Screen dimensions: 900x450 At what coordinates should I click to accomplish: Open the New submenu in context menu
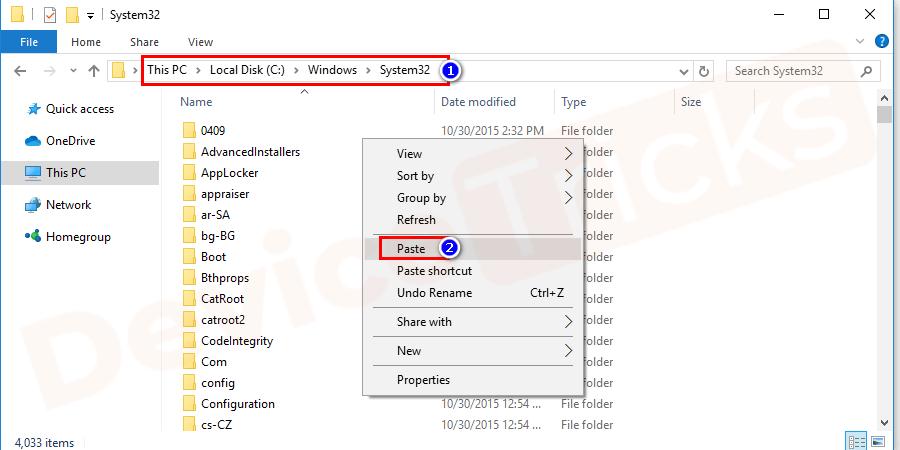[x=473, y=351]
